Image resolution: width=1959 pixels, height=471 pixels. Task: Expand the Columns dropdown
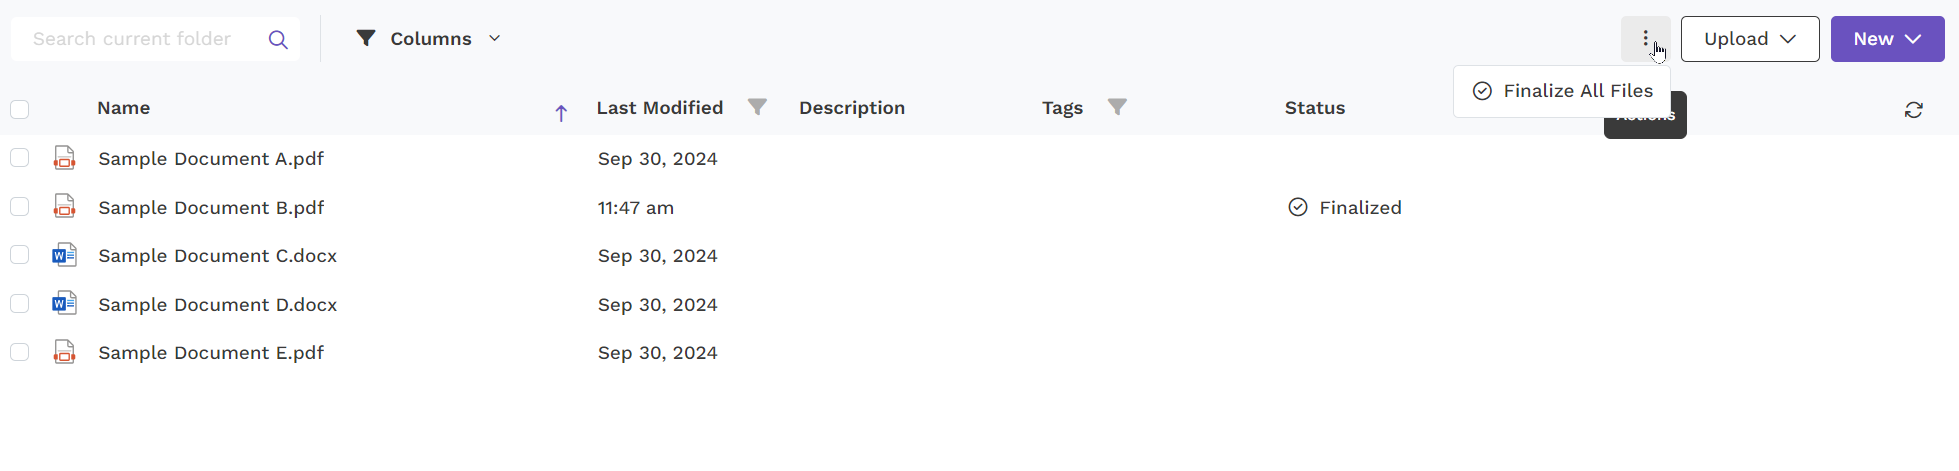coord(429,39)
